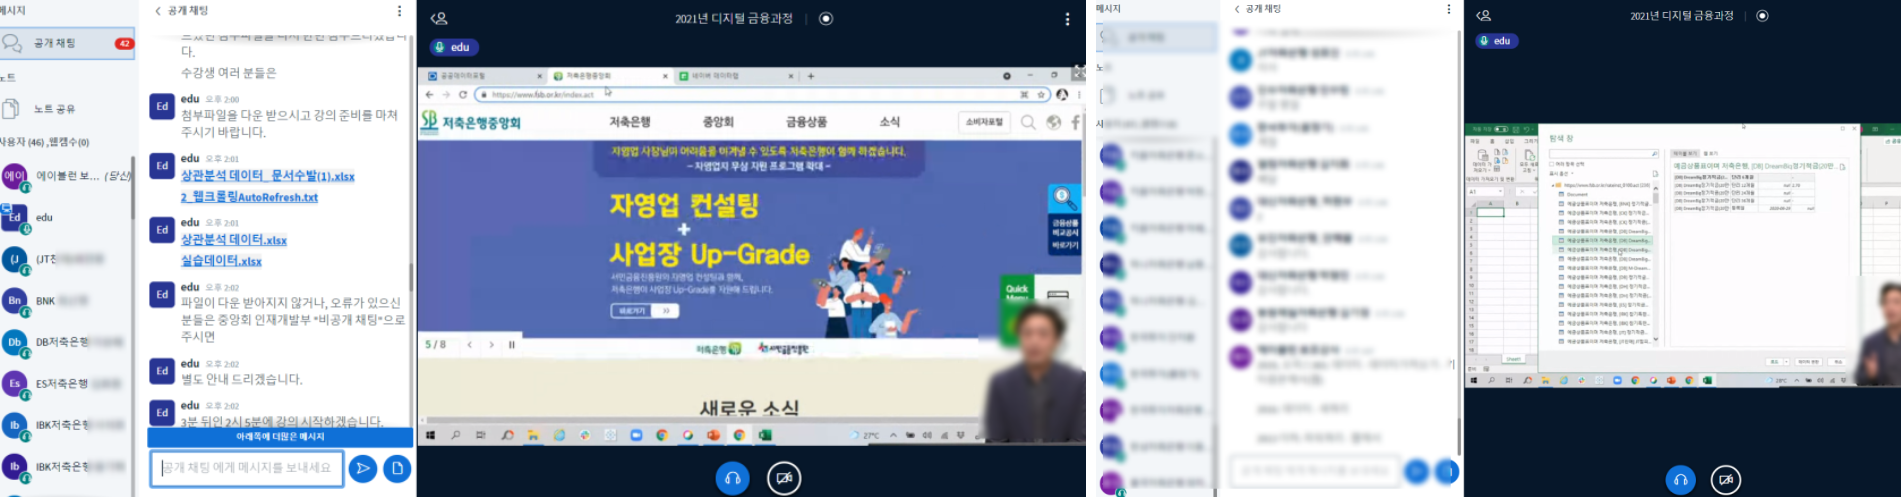Image resolution: width=1901 pixels, height=497 pixels.
Task: Click the browser reload icon
Action: point(463,95)
